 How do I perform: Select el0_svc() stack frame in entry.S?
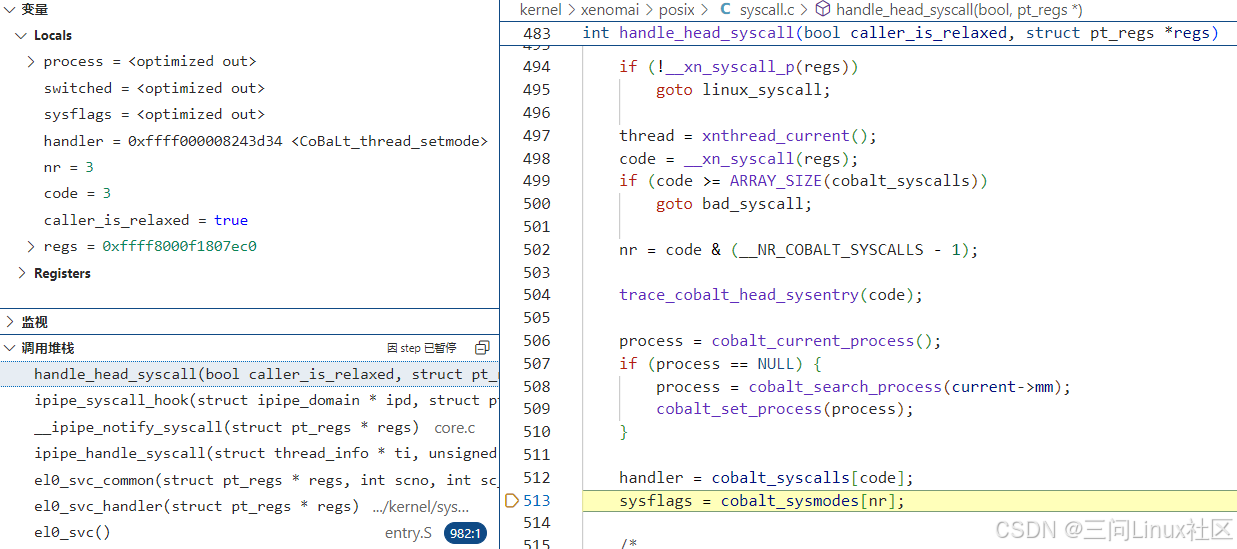249,533
